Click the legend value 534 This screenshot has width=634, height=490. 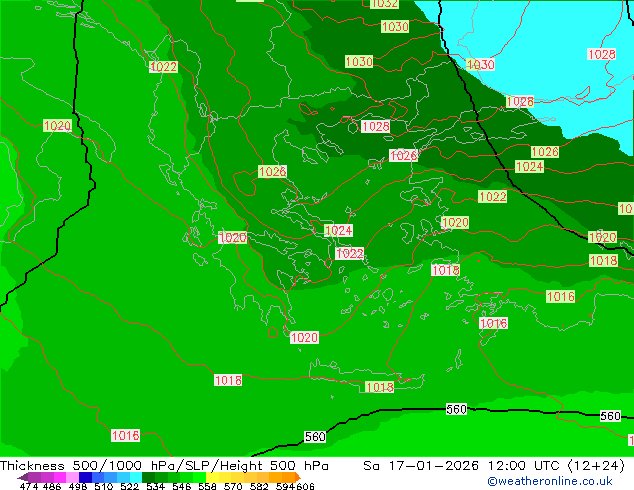click(x=155, y=486)
